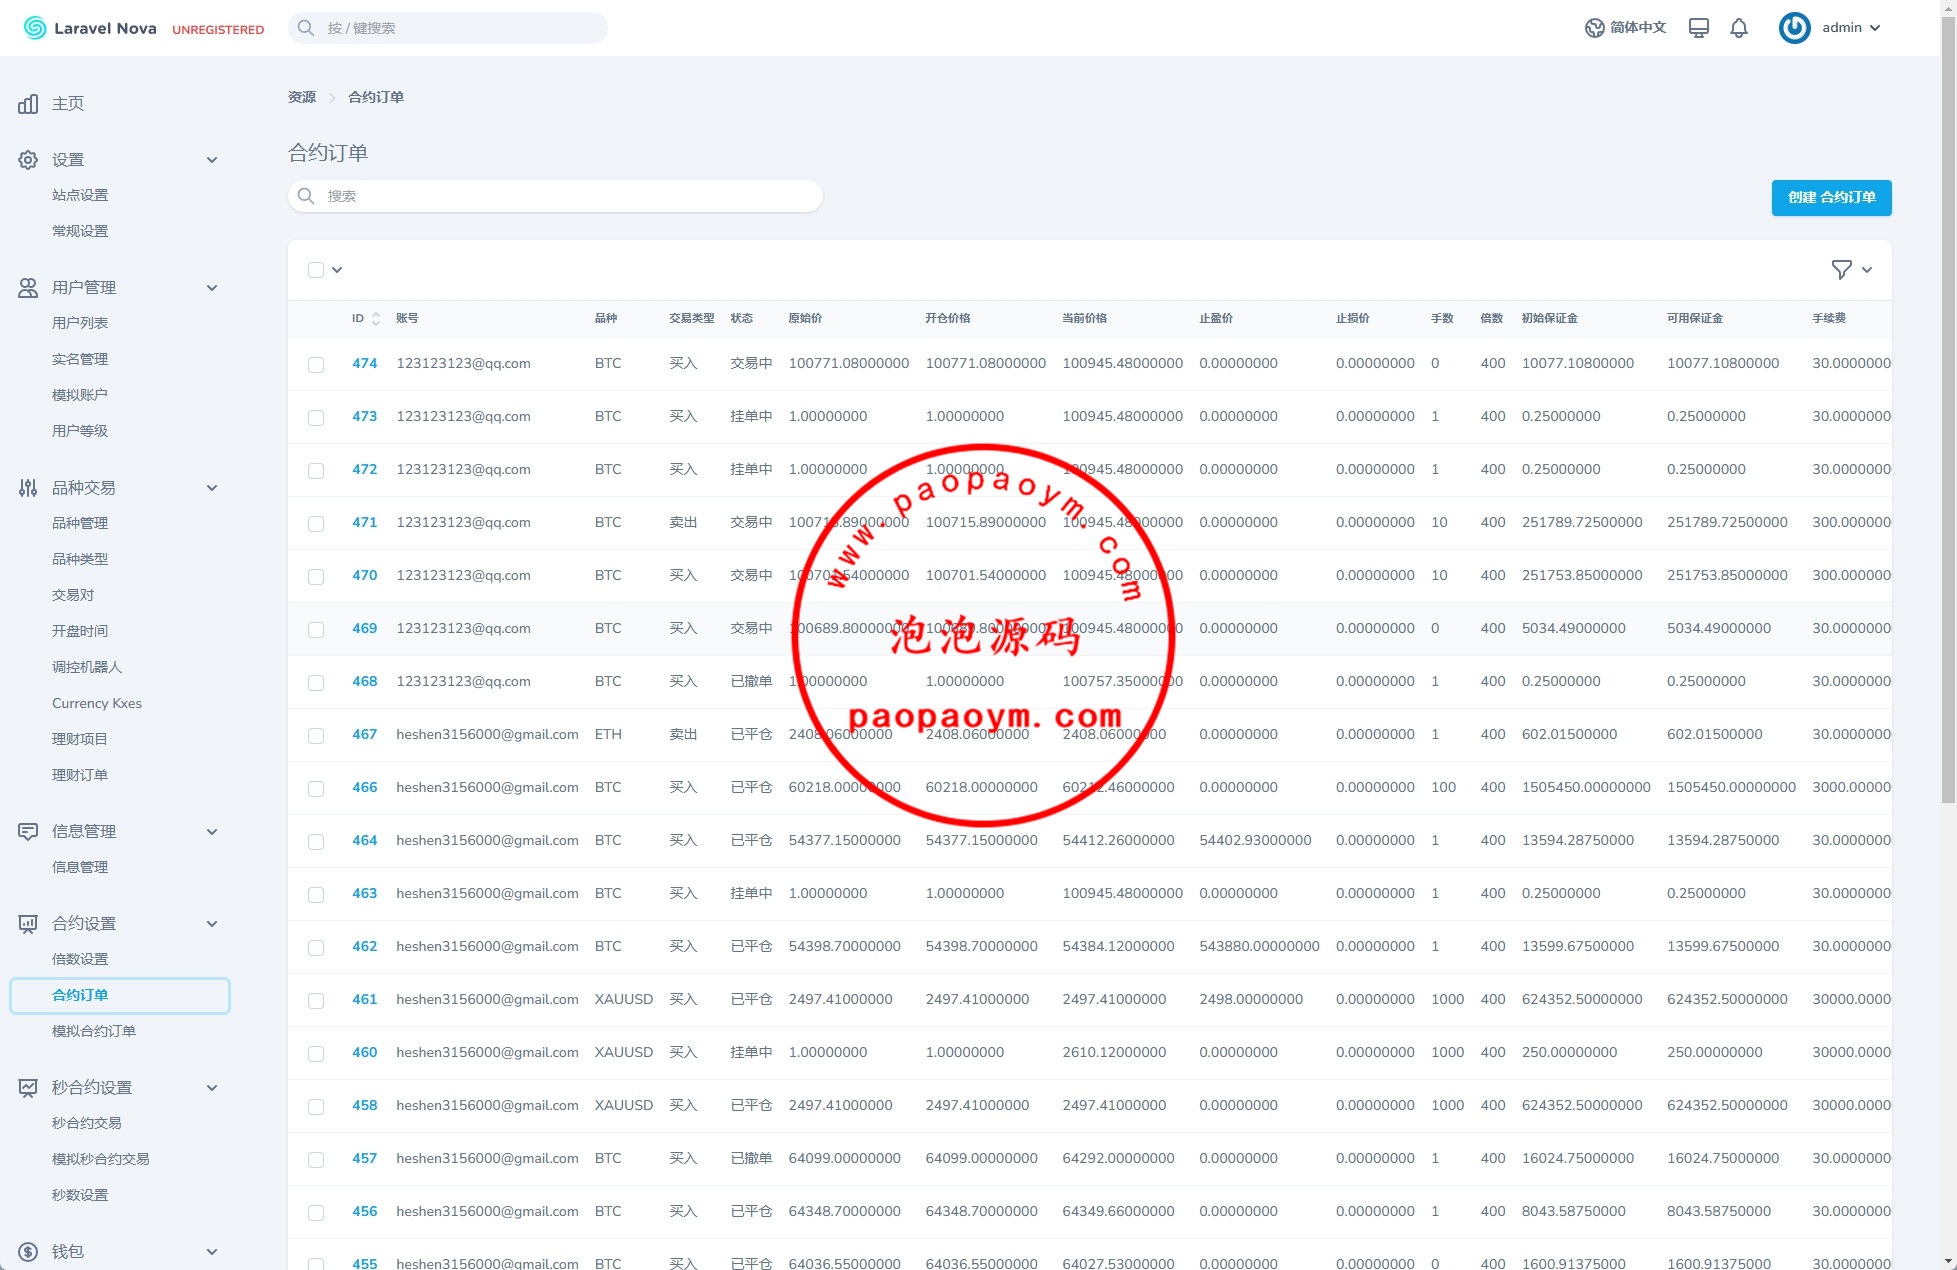Screen dimensions: 1957x1270
Task: Open order ID 468 link
Action: pyautogui.click(x=364, y=682)
